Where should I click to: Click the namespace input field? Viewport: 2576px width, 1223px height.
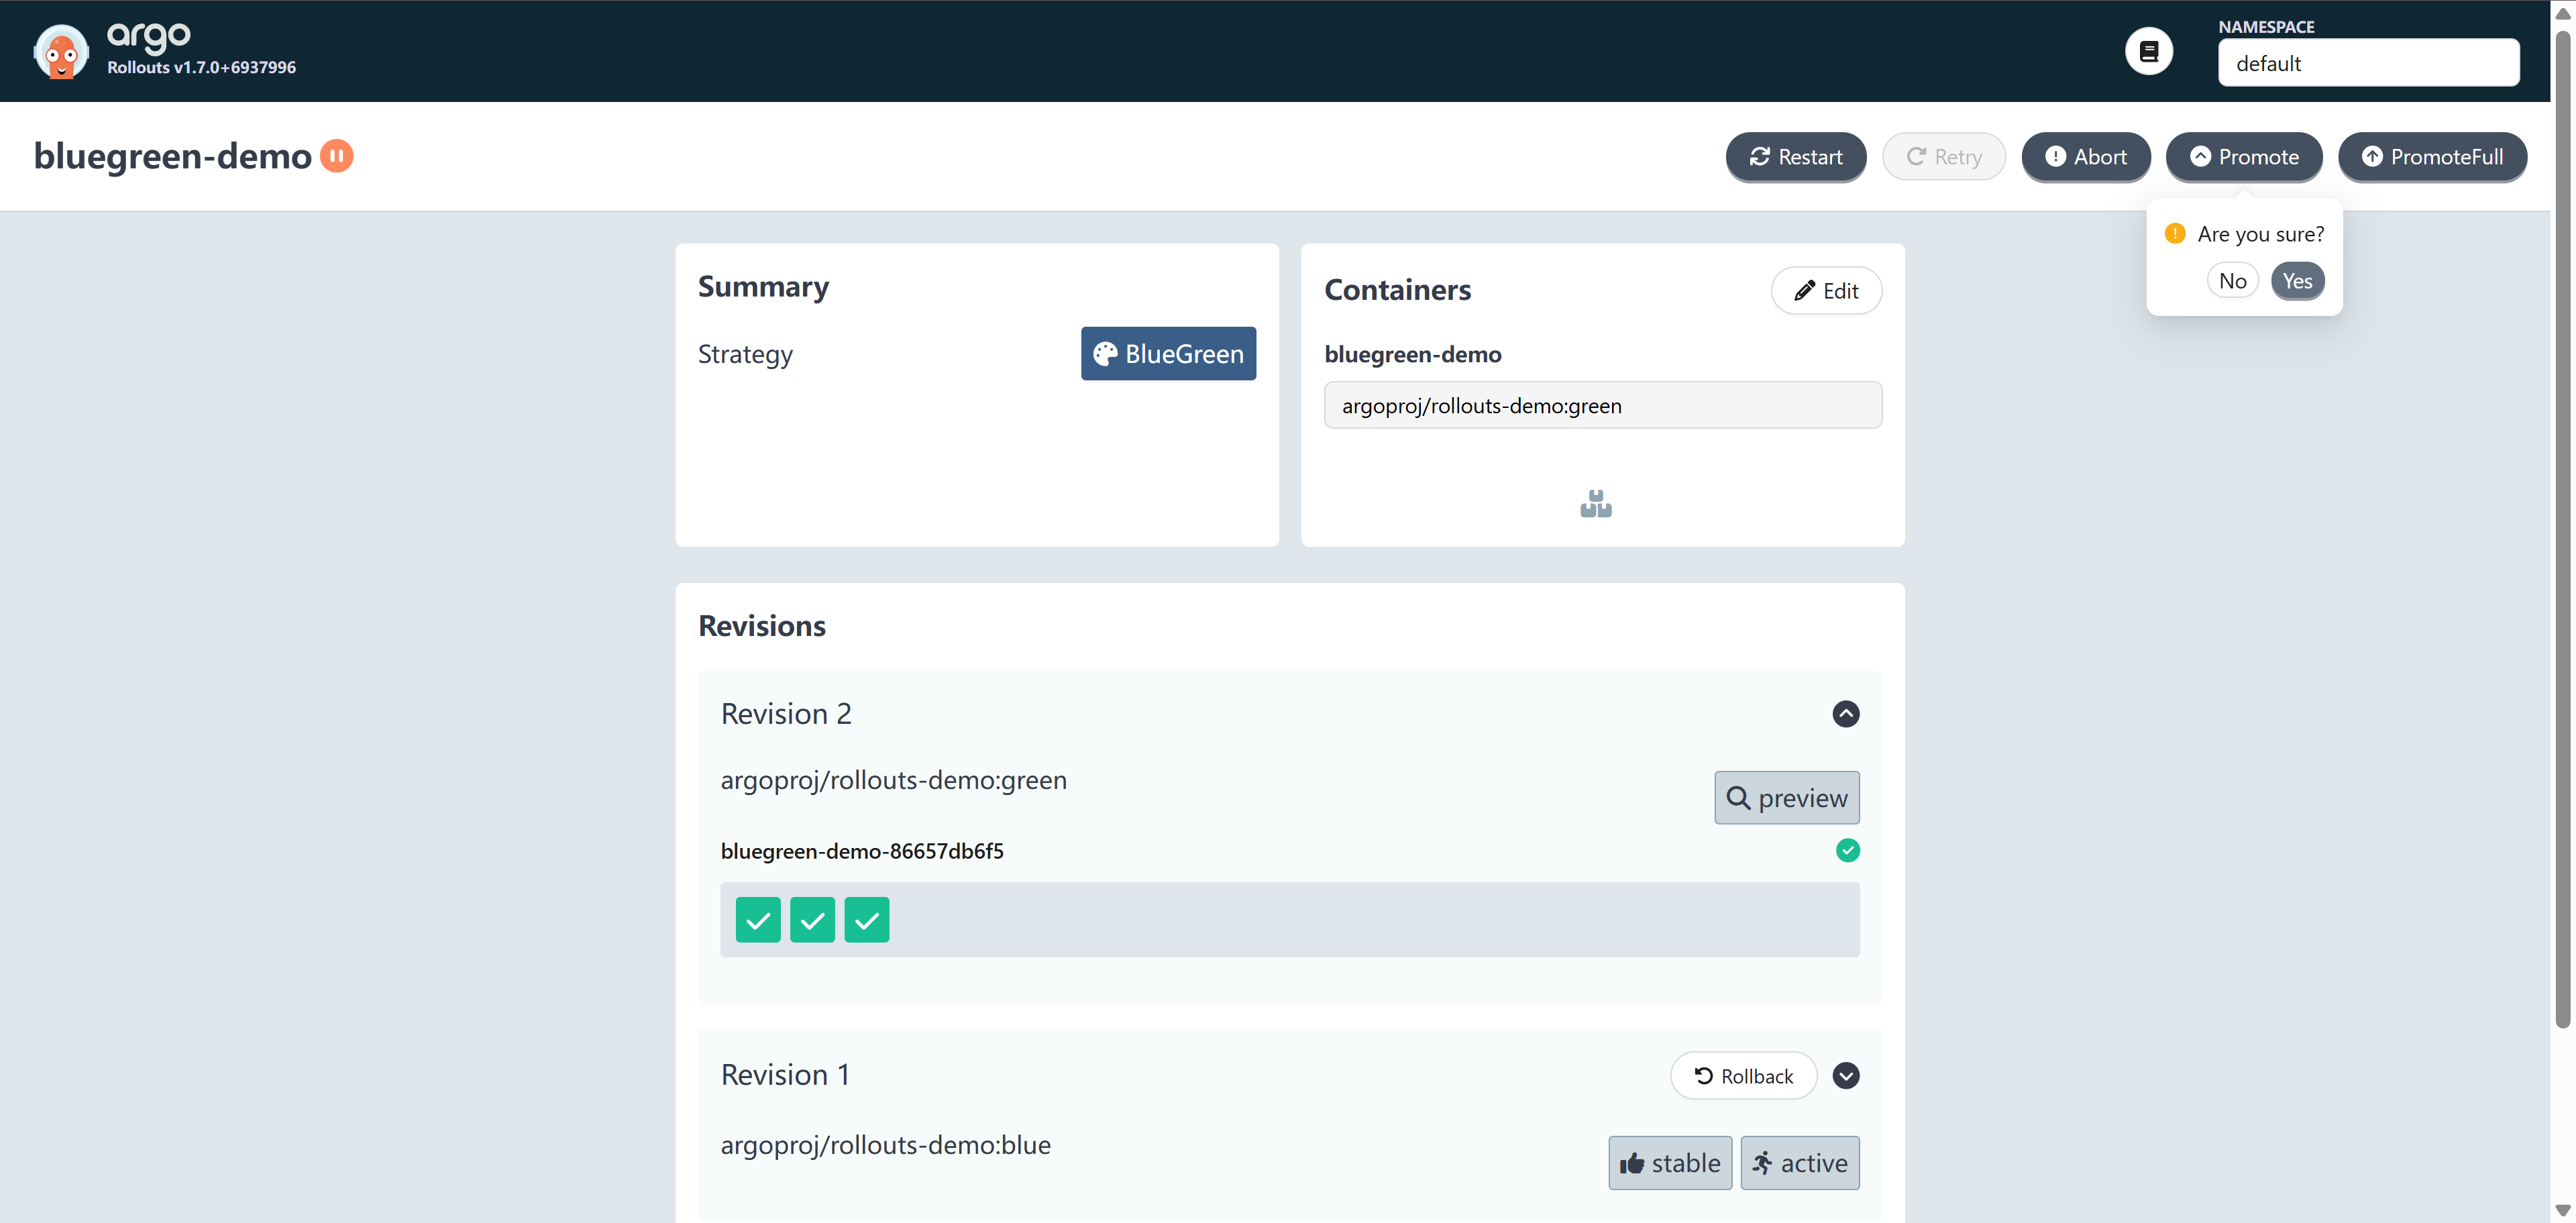[2368, 63]
